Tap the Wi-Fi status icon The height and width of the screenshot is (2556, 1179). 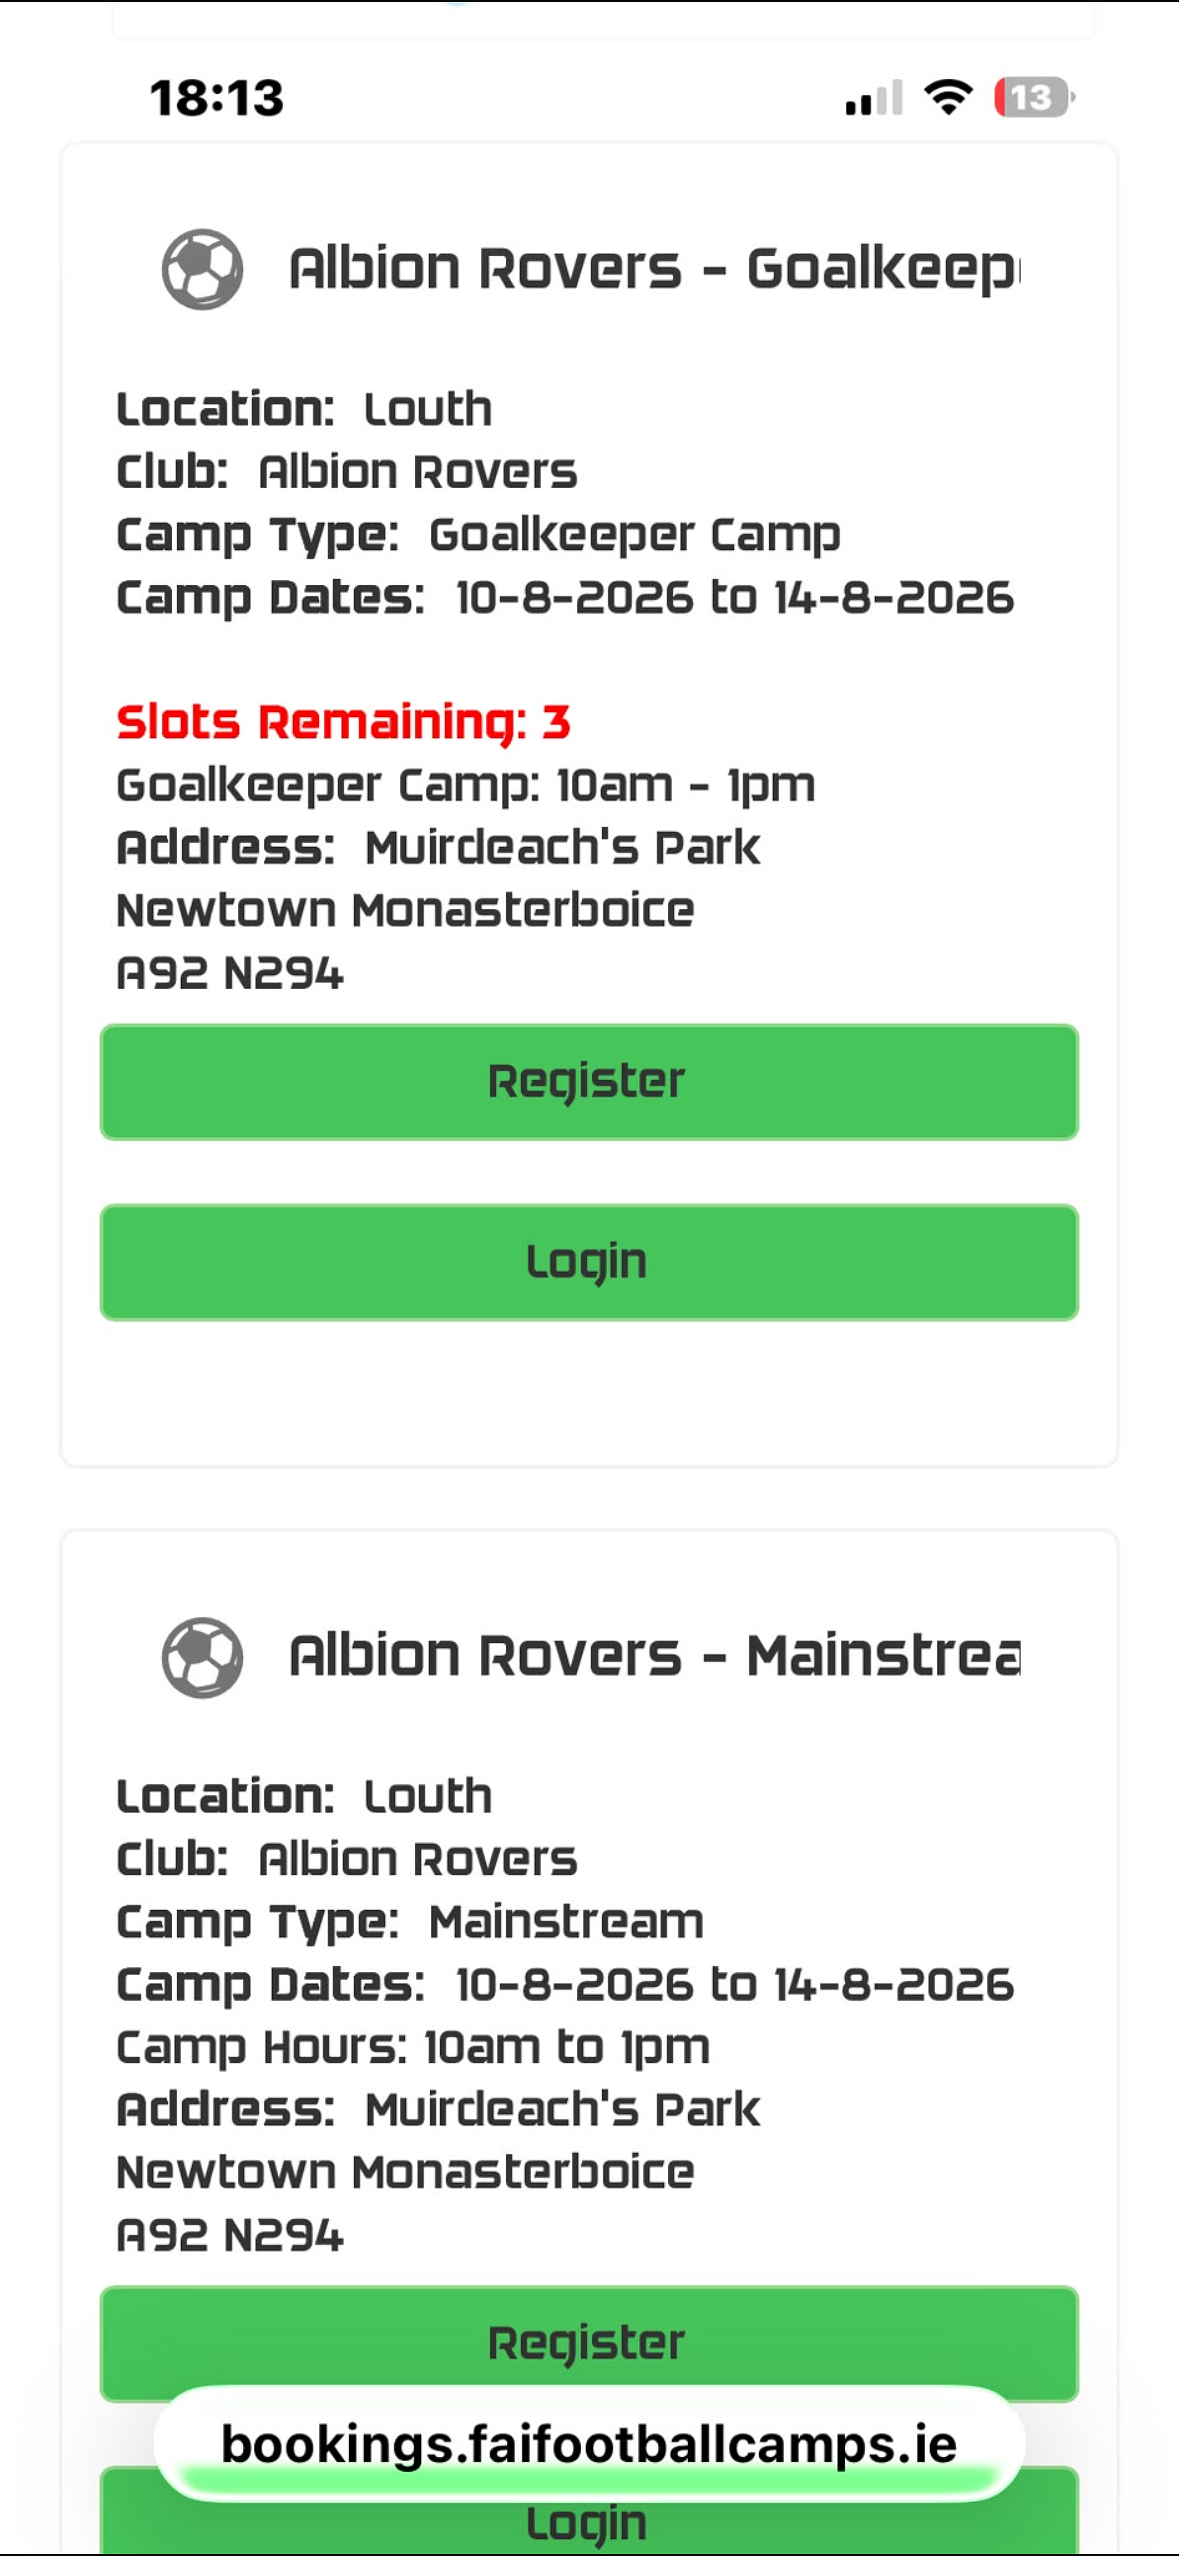click(x=948, y=97)
